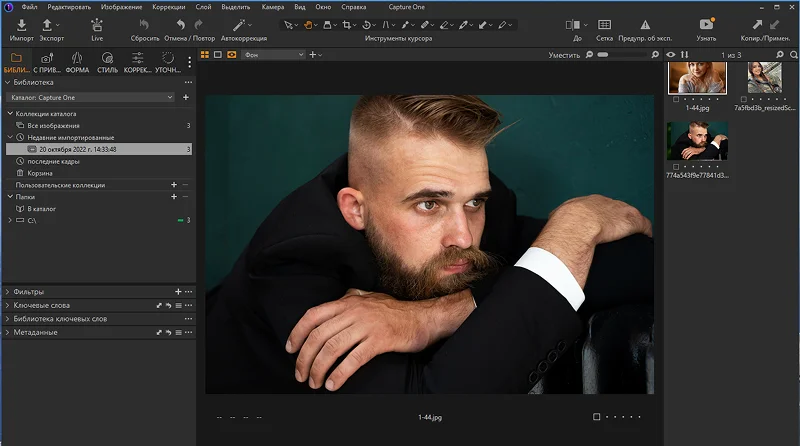Open the Узнать learning icon
This screenshot has height=446, width=800.
(706, 24)
